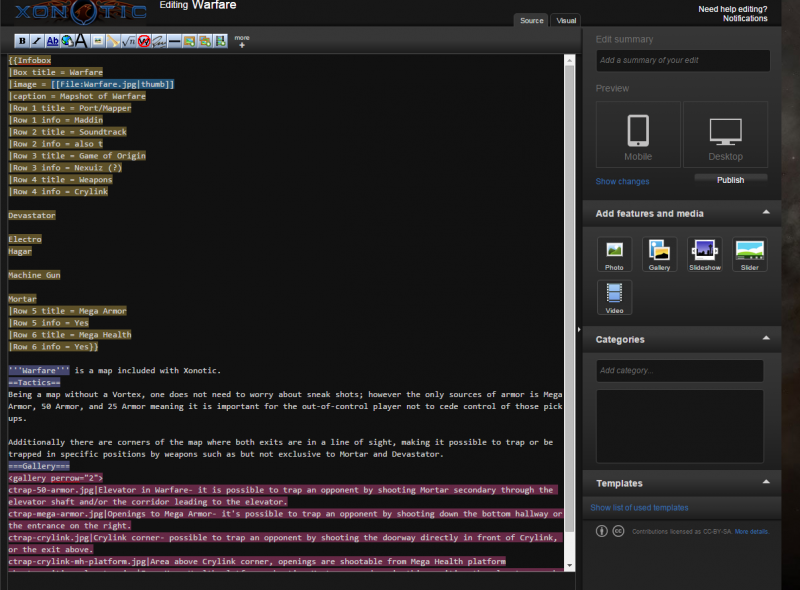Switch to the Source editor tab
The width and height of the screenshot is (800, 590).
[531, 20]
